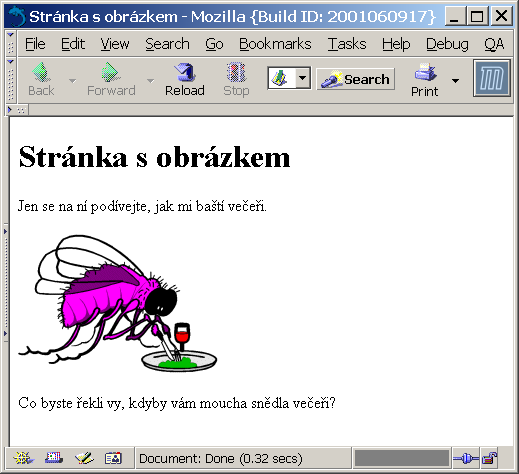Collapse the menu bar grippy
This screenshot has width=519, height=474.
click(11, 43)
